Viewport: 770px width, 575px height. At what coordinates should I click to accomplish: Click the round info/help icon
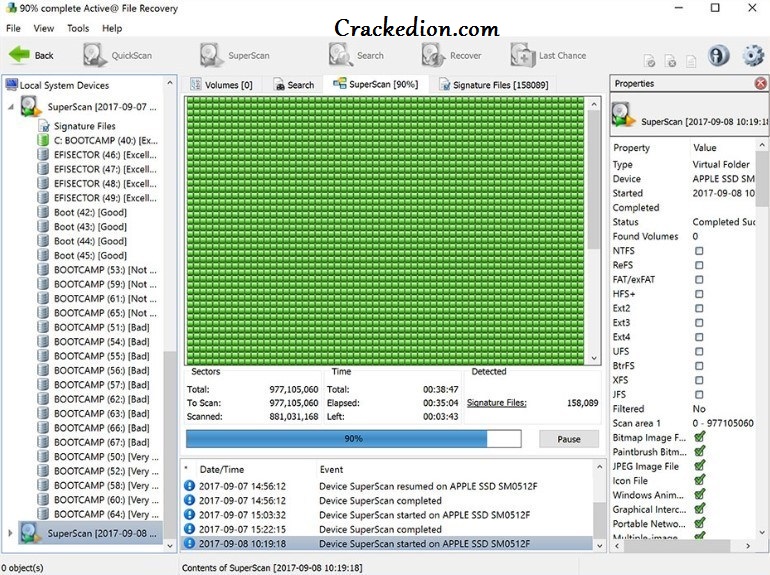coord(718,55)
